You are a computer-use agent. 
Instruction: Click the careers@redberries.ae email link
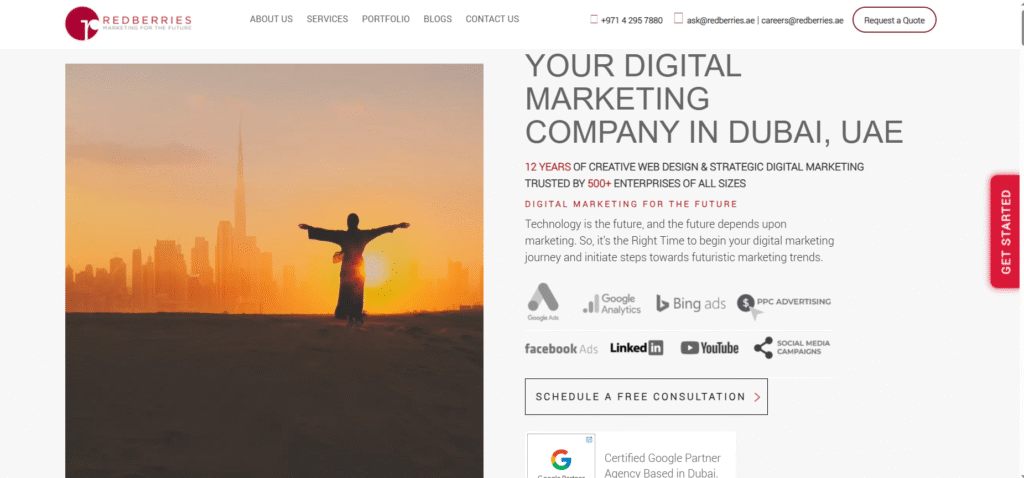tap(802, 20)
